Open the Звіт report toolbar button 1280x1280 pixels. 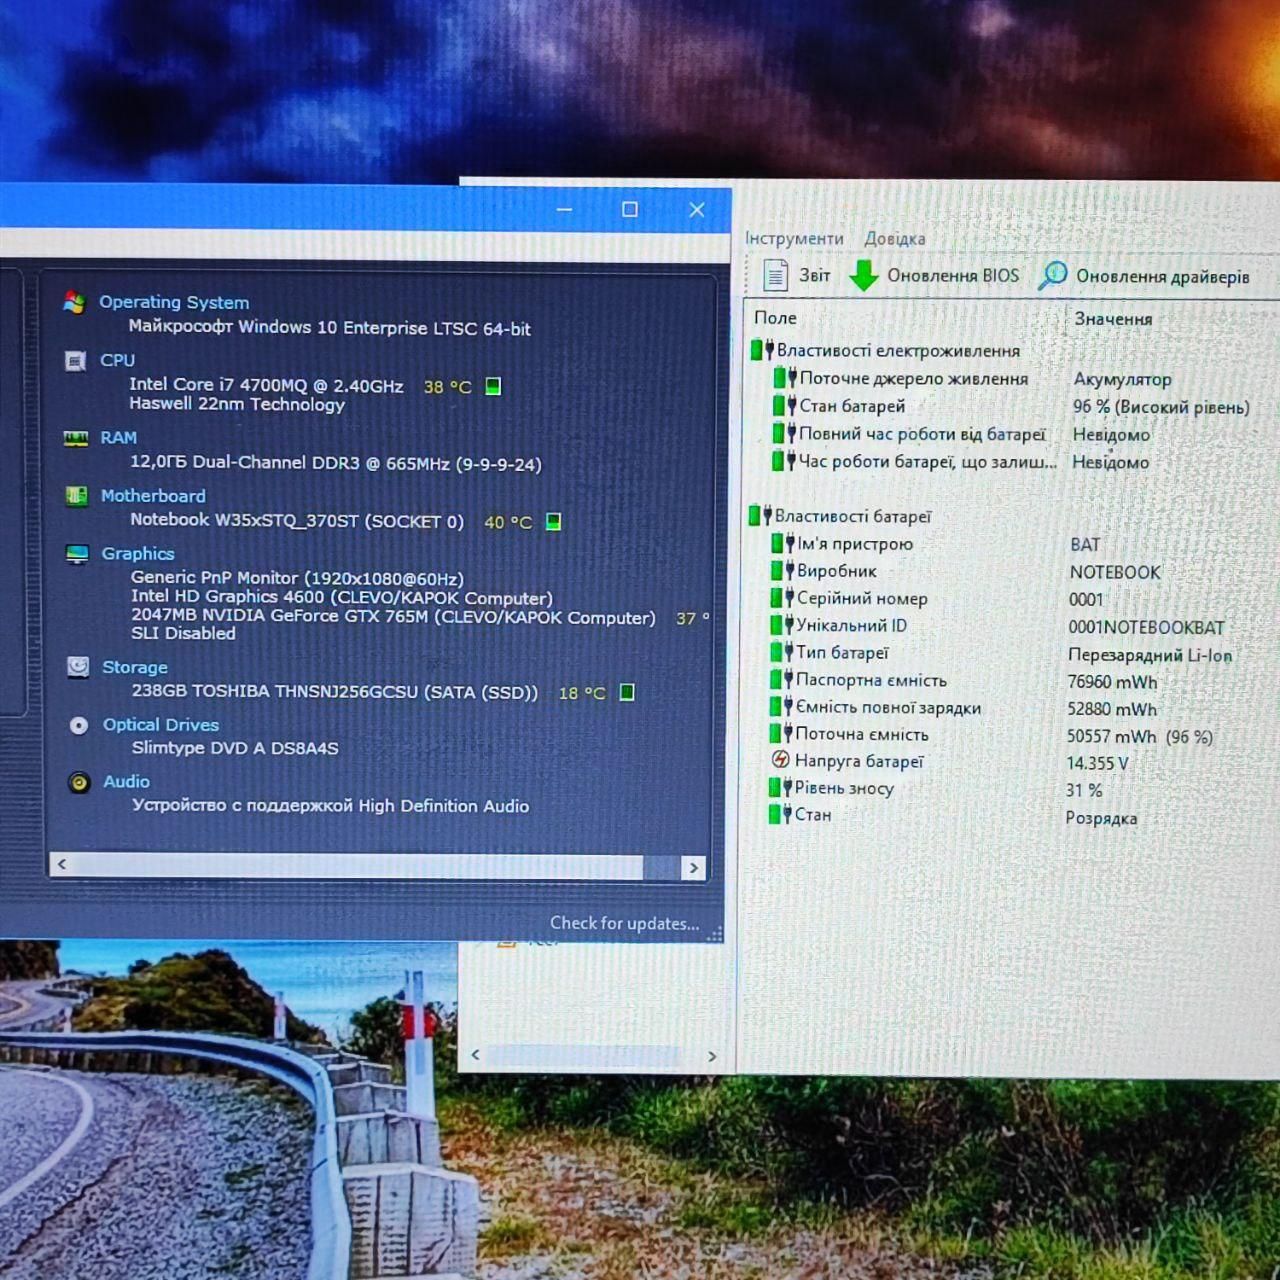pyautogui.click(x=797, y=275)
